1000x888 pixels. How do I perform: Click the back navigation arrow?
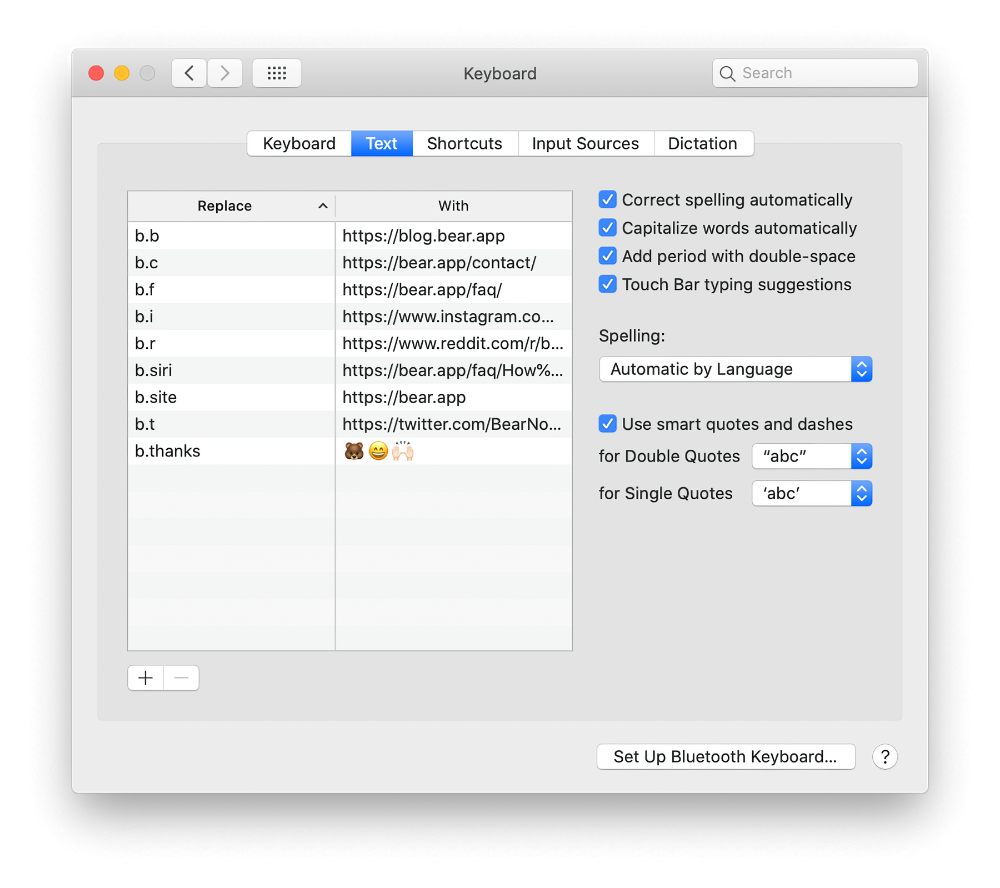click(189, 73)
